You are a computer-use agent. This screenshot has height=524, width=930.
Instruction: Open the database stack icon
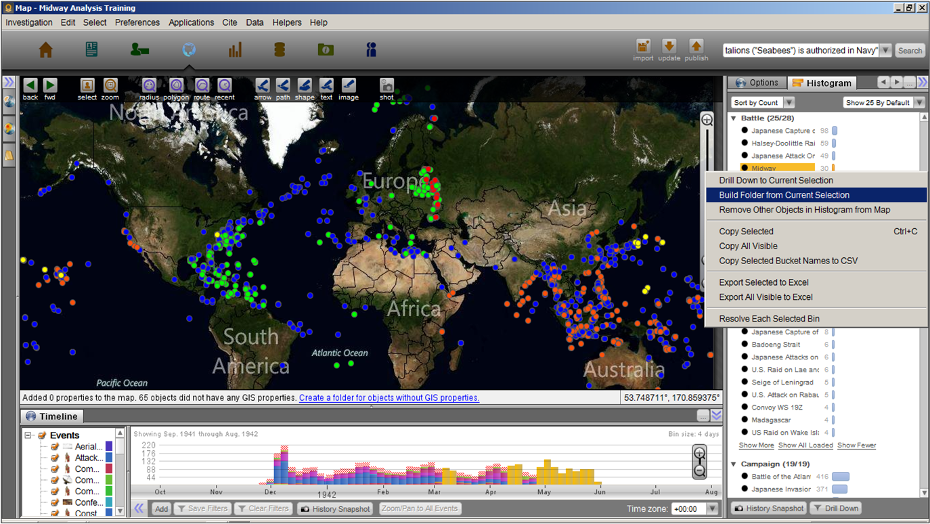279,49
